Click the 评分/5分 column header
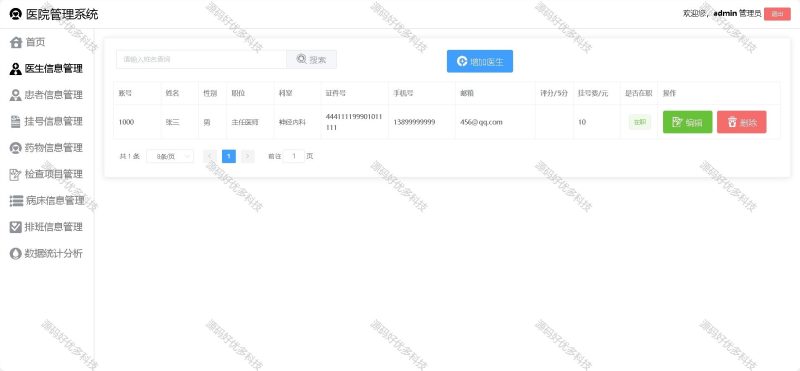Screen dimensions: 800x371 pyautogui.click(x=554, y=93)
